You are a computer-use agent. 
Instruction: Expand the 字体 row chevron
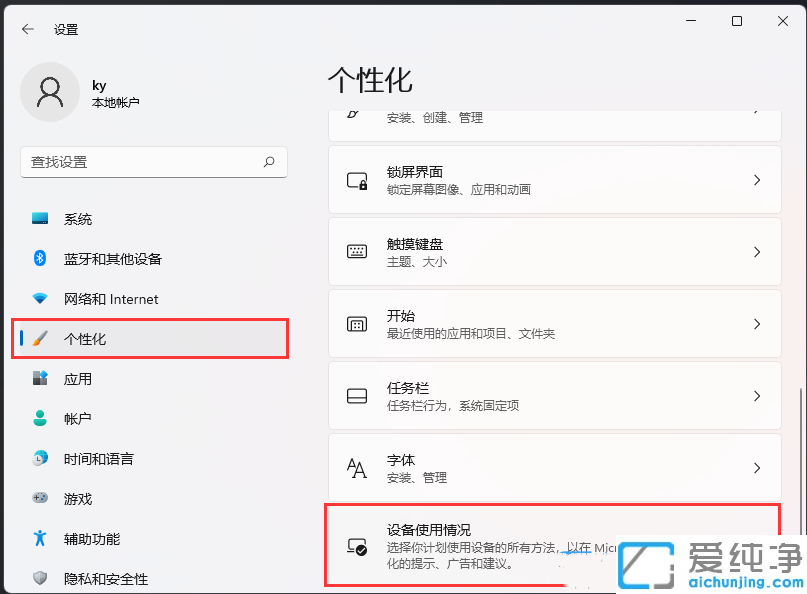[757, 467]
